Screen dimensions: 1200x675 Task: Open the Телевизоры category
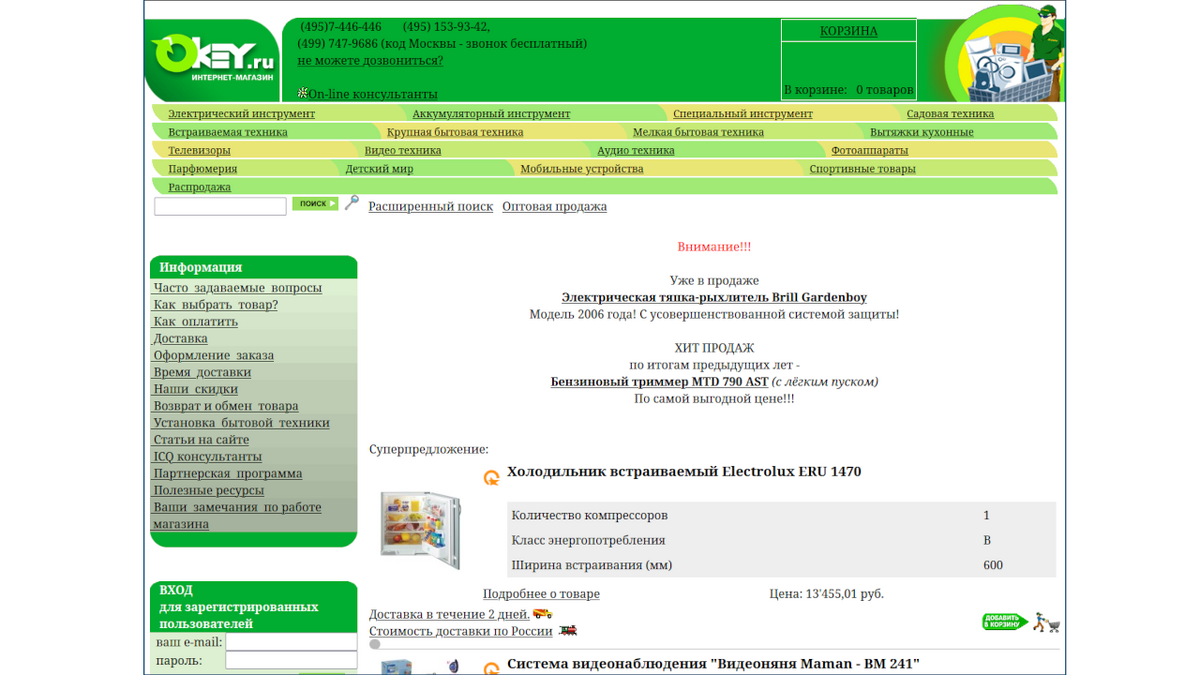pos(199,151)
